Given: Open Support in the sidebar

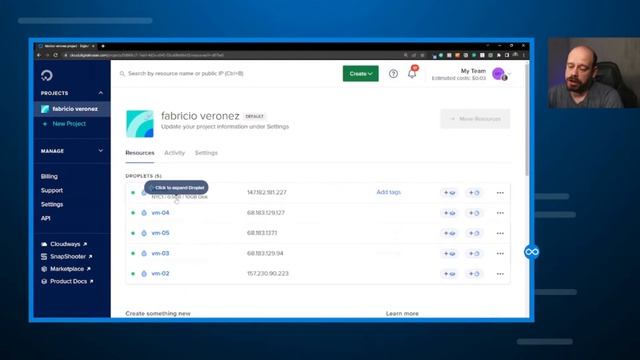Looking at the screenshot, I should 51,190.
